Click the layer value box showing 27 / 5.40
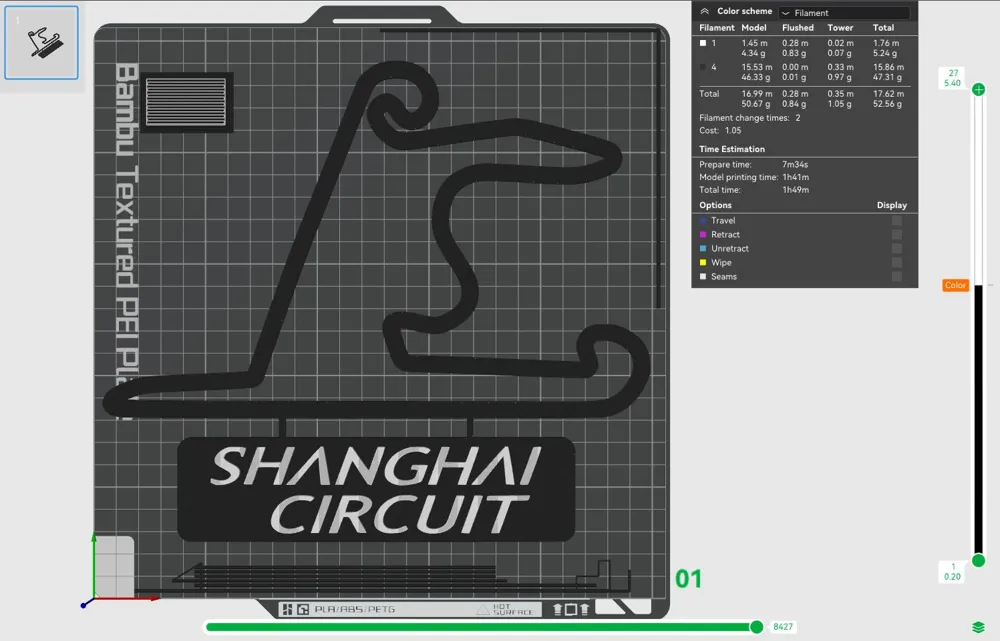 [953, 79]
